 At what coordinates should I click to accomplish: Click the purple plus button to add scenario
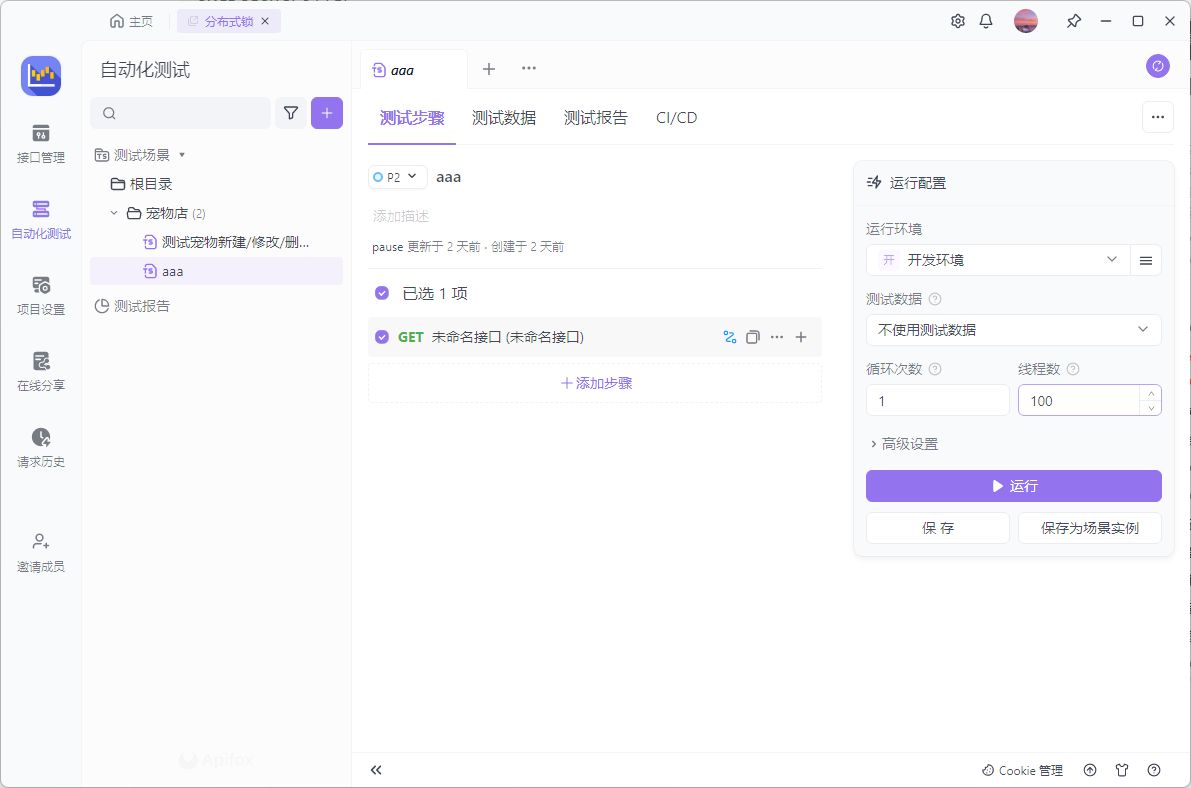[x=327, y=113]
